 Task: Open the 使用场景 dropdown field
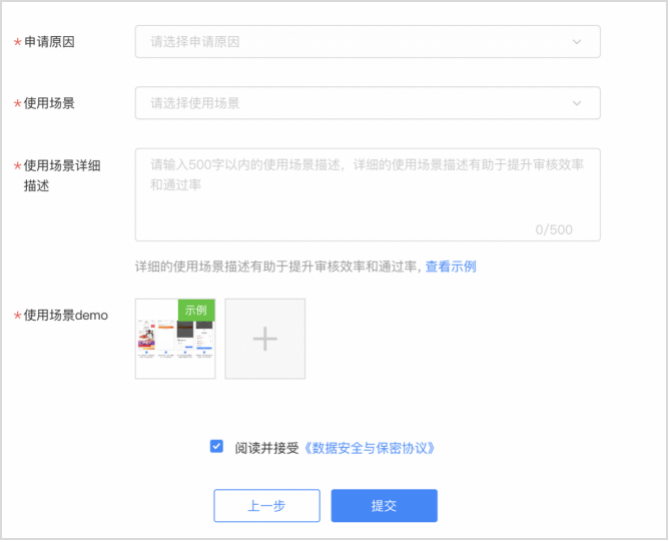[x=350, y=103]
